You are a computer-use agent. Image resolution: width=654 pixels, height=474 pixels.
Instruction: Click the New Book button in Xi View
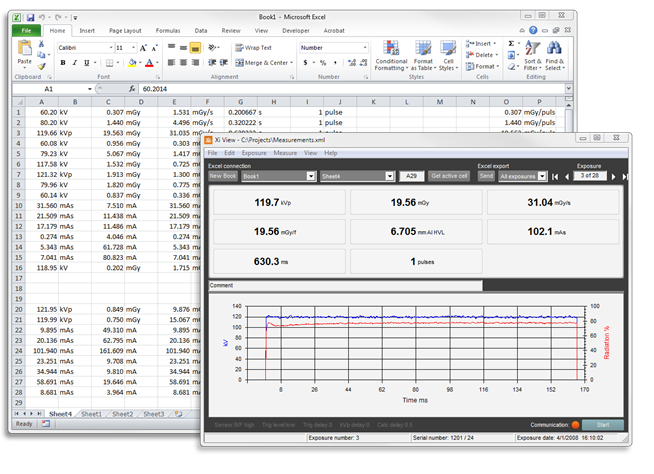pyautogui.click(x=223, y=176)
